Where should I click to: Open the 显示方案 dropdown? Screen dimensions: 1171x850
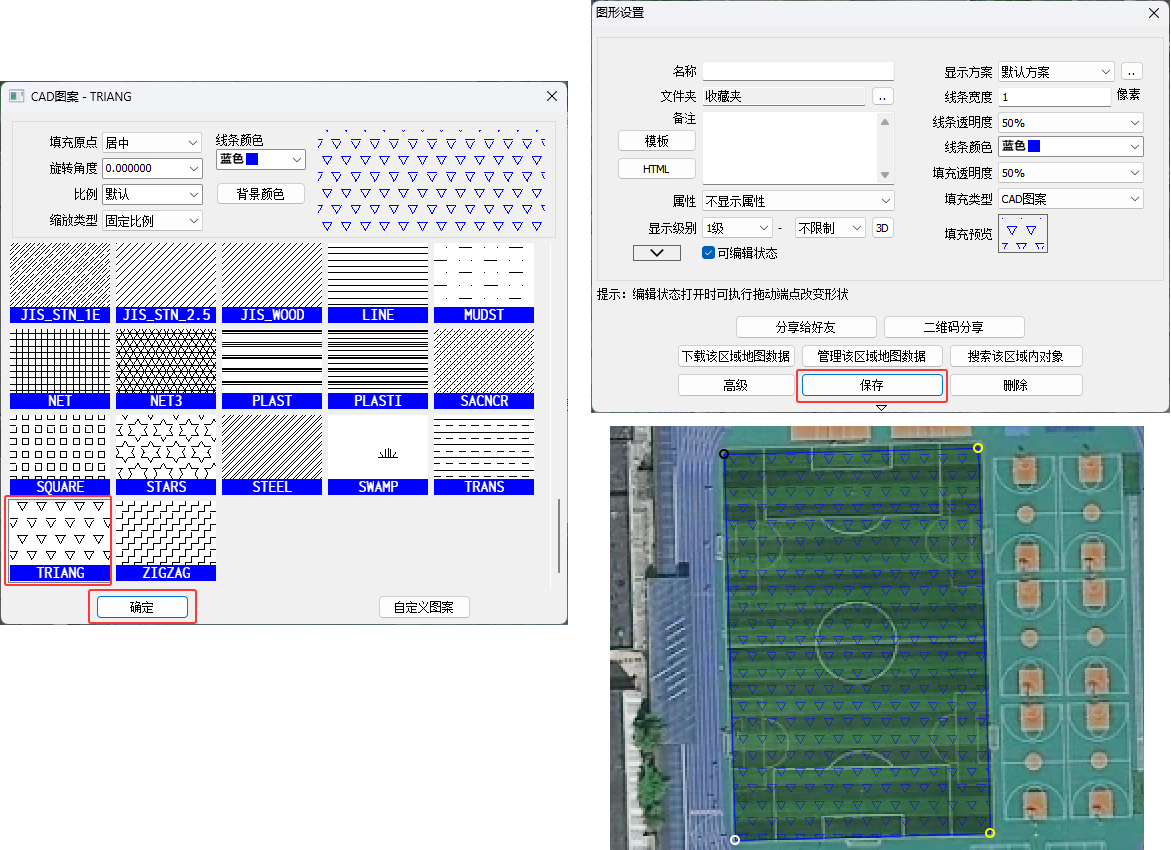tap(1056, 72)
